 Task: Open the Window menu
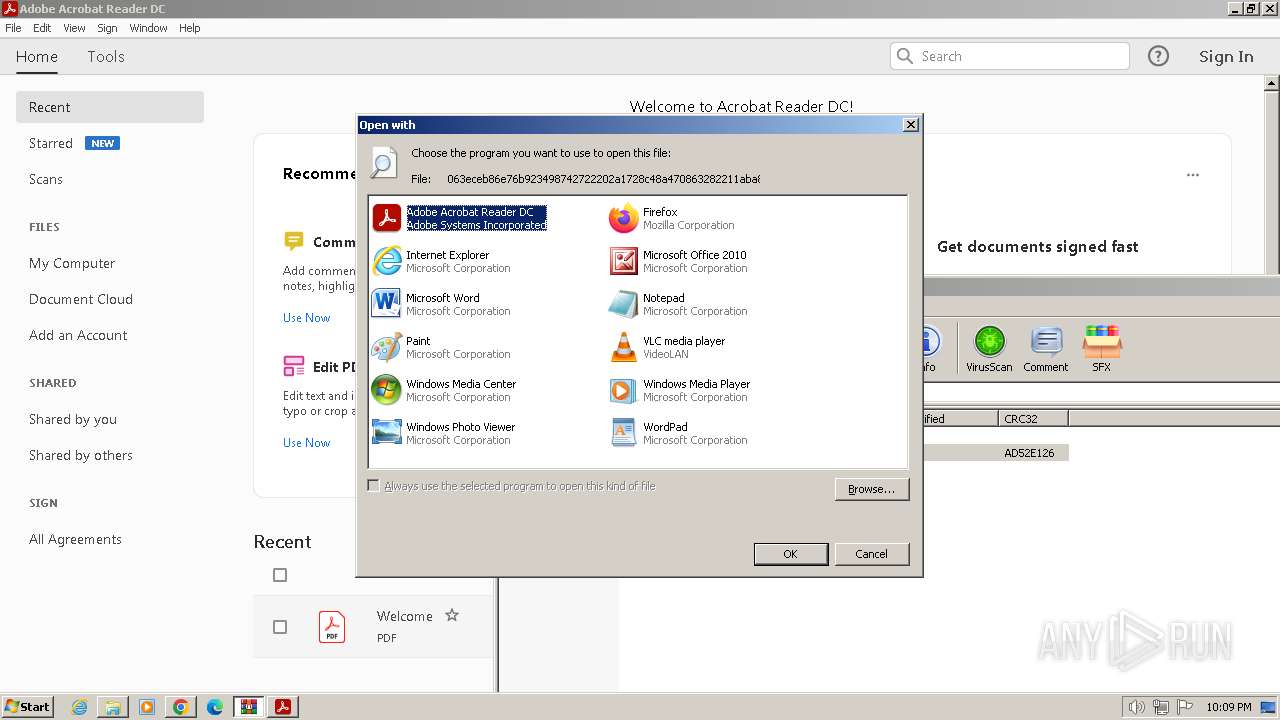(x=148, y=28)
